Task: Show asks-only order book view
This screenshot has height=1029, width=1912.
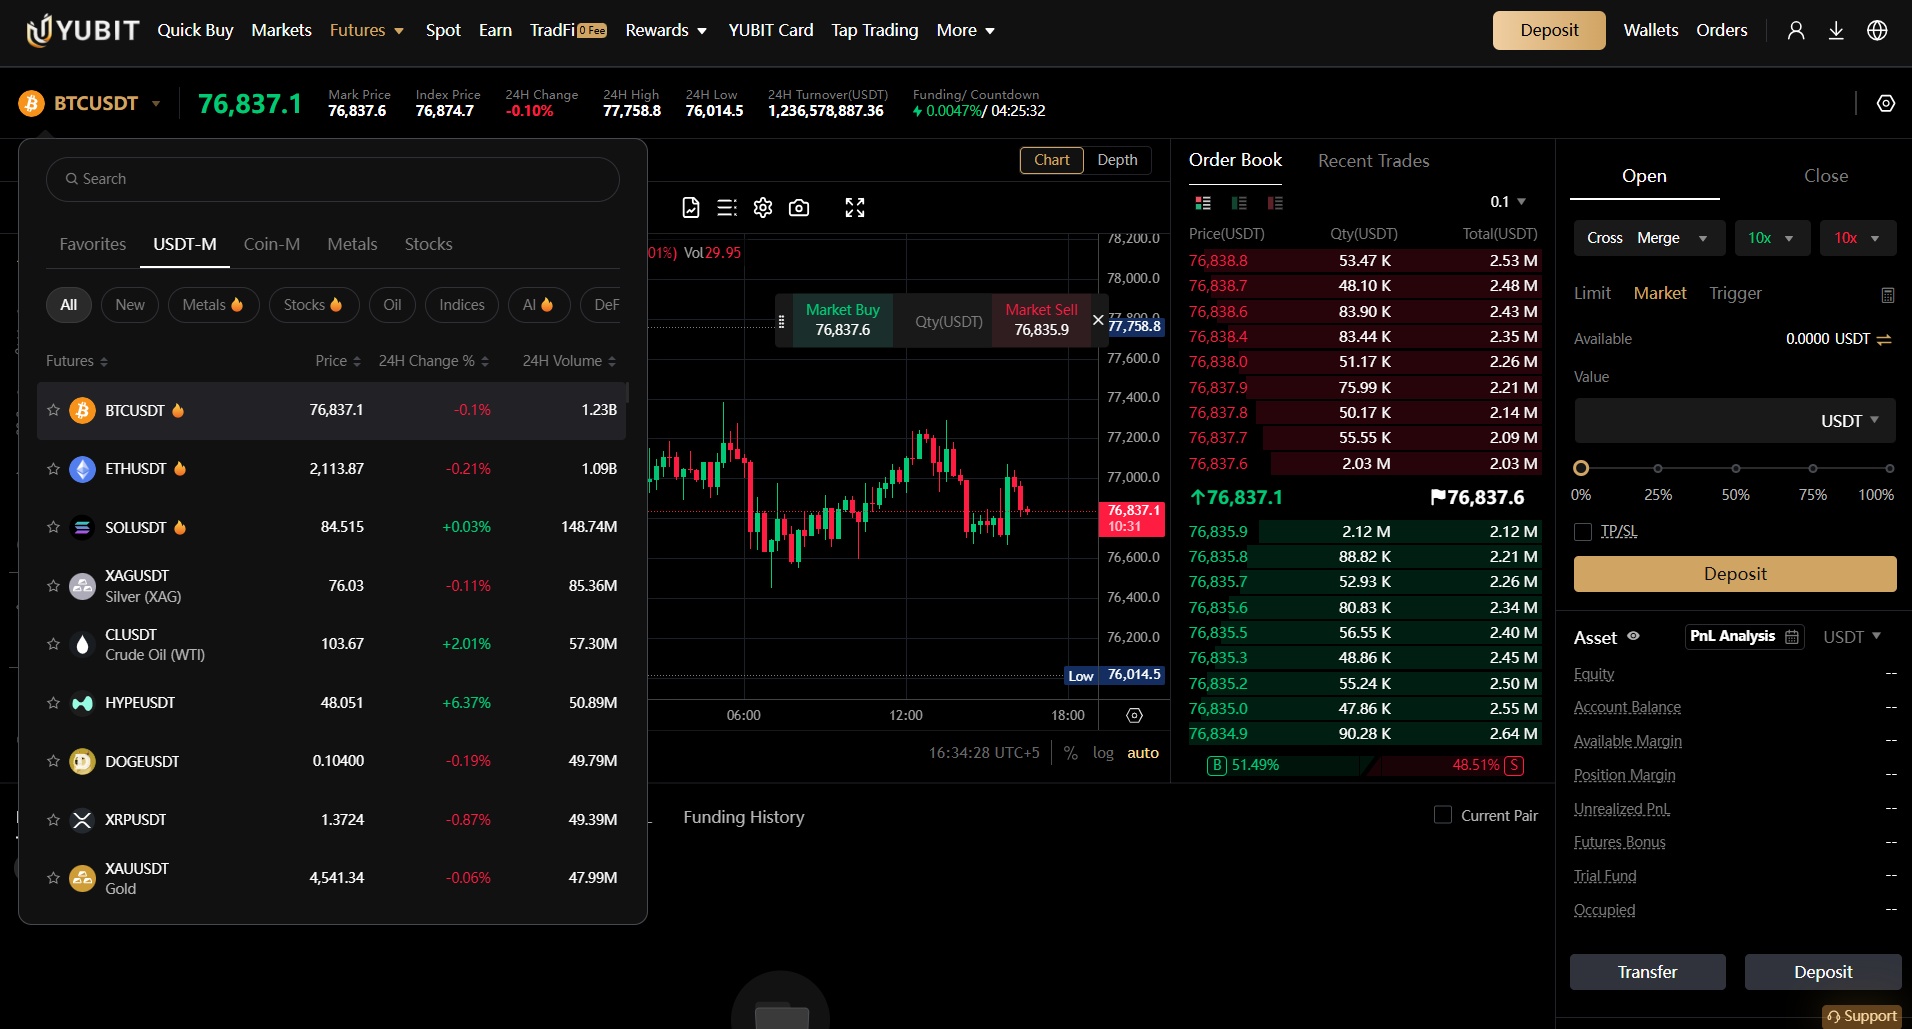Action: coord(1275,203)
